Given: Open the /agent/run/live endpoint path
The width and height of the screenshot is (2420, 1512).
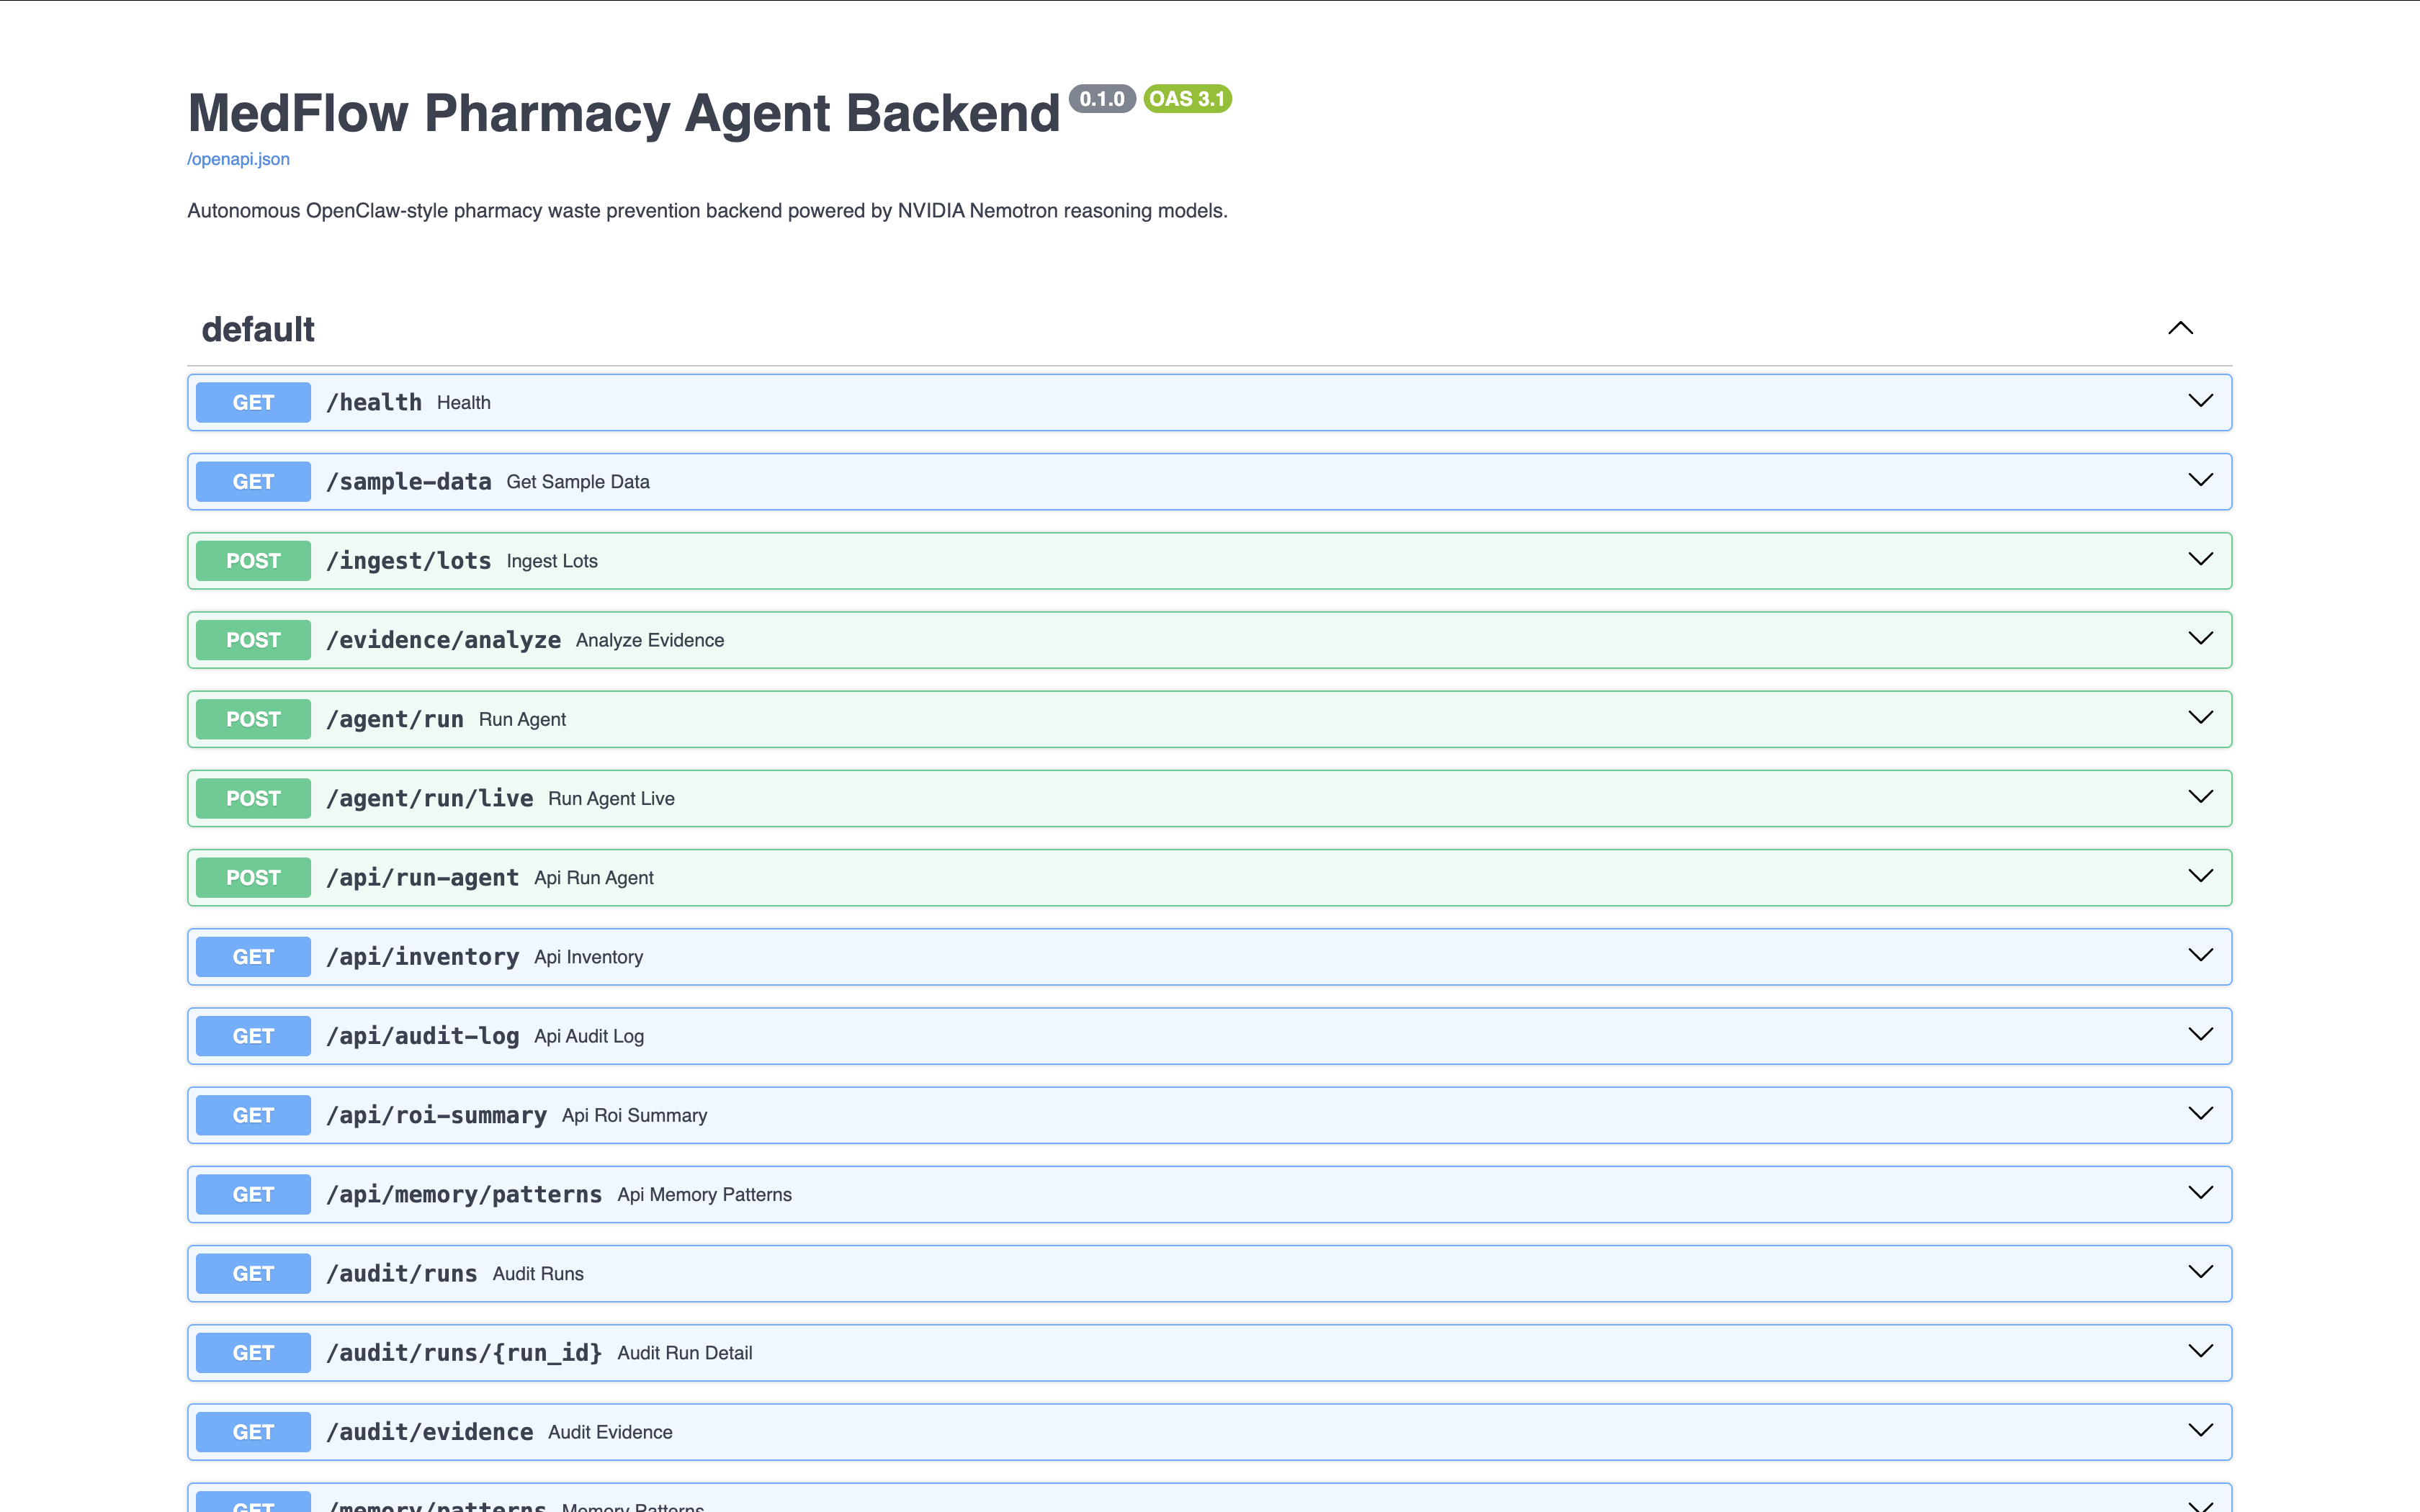Looking at the screenshot, I should pos(430,798).
